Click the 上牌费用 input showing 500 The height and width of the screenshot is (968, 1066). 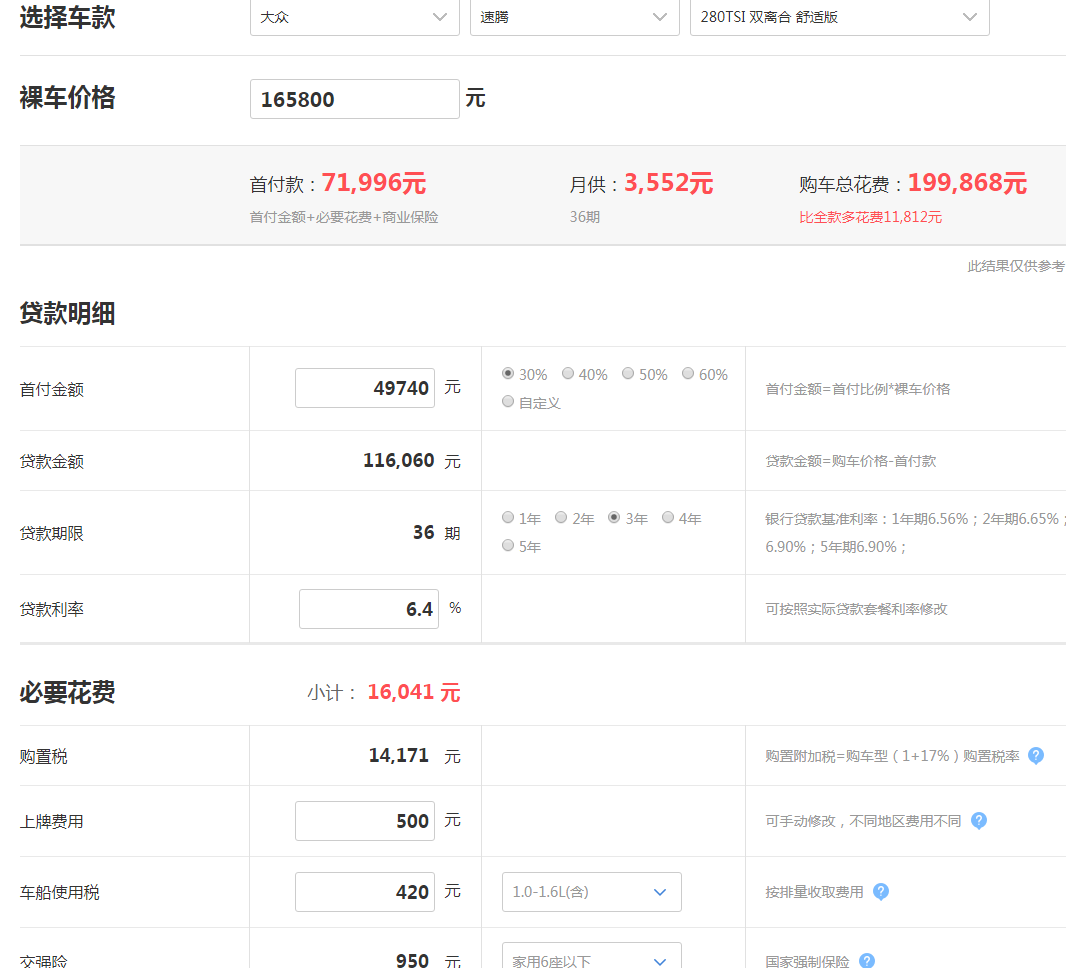tap(365, 821)
